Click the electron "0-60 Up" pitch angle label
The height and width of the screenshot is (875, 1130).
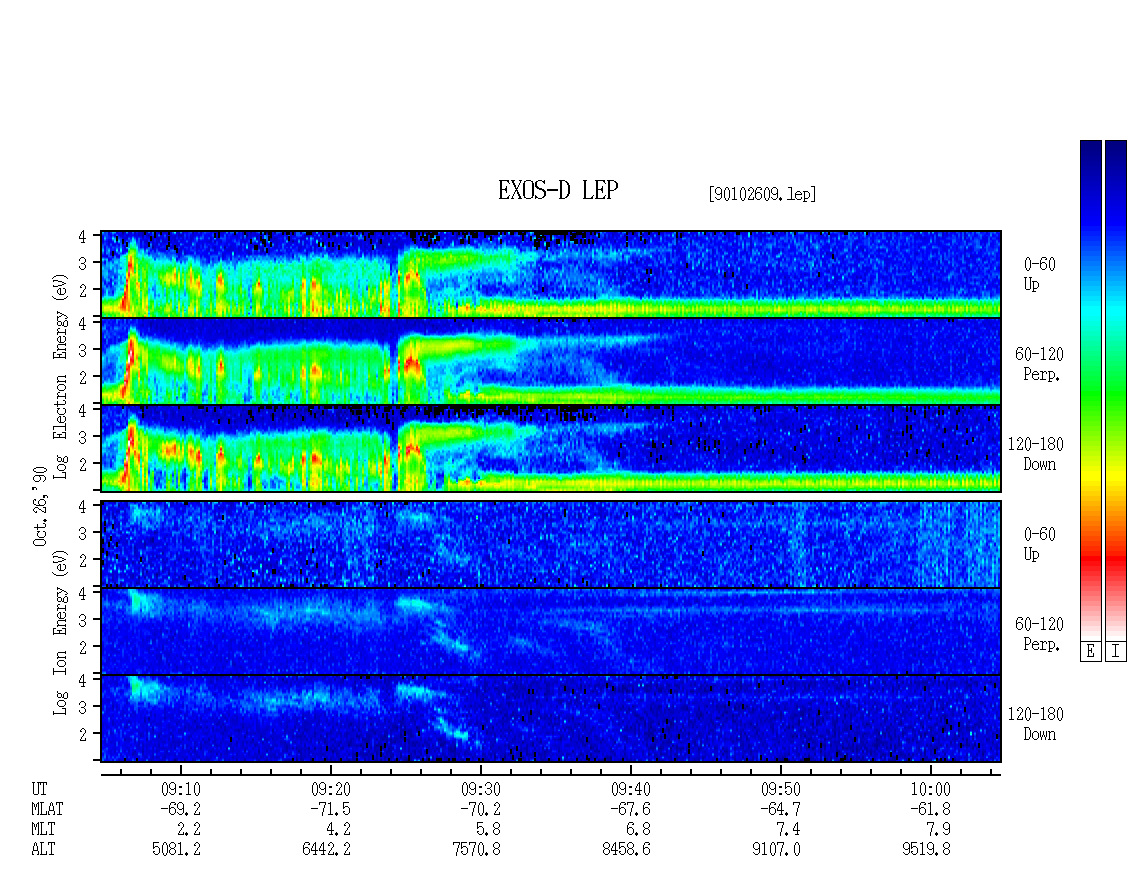point(1039,274)
